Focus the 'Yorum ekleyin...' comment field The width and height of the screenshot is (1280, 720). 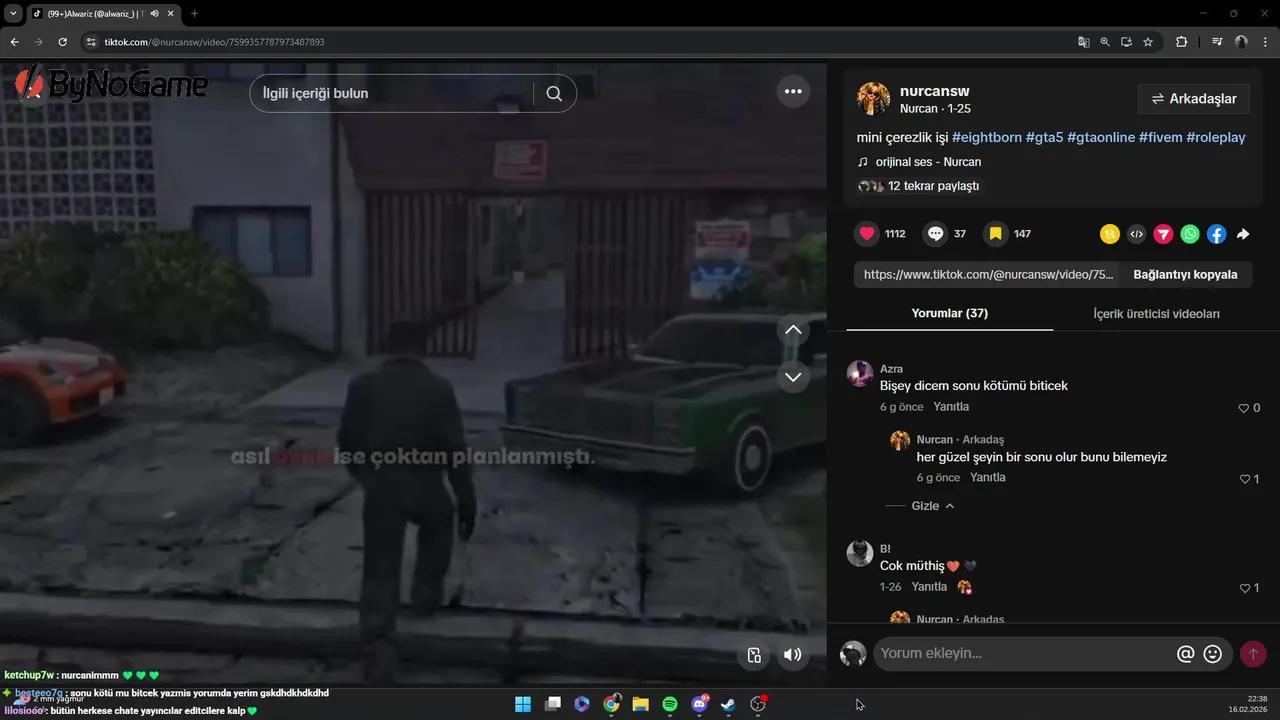tap(1020, 654)
